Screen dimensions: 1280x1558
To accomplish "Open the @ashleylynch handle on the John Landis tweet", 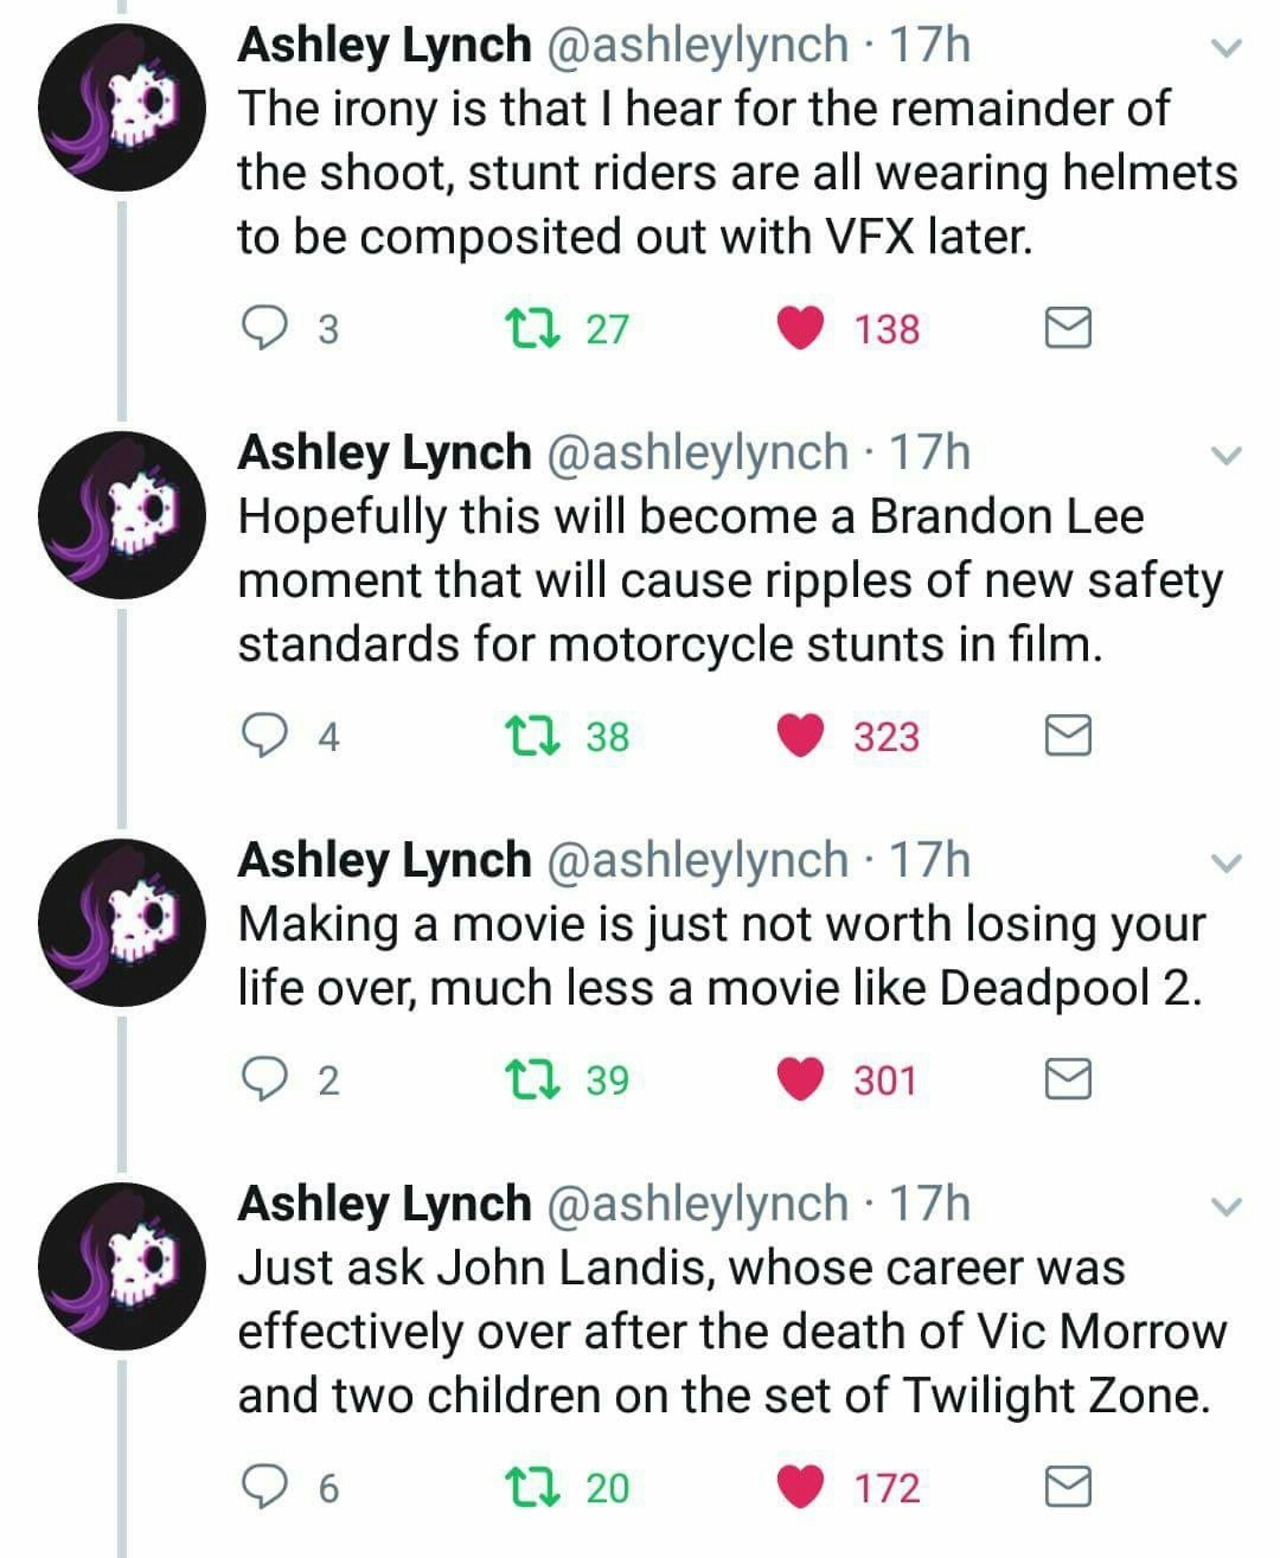I will (x=697, y=1204).
